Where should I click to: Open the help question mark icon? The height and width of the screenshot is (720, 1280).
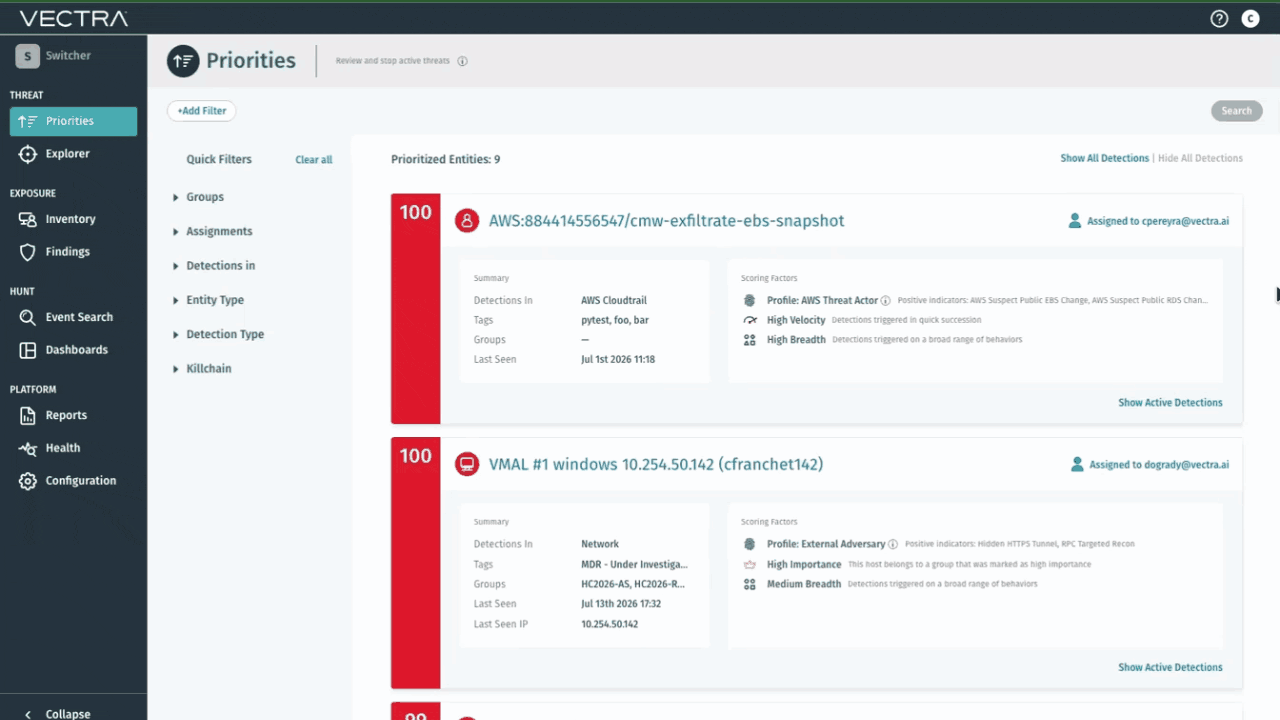click(1219, 18)
